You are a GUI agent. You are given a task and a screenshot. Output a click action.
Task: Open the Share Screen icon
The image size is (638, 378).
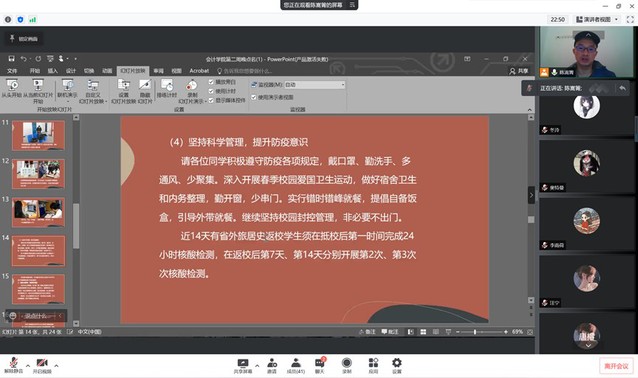(x=243, y=365)
